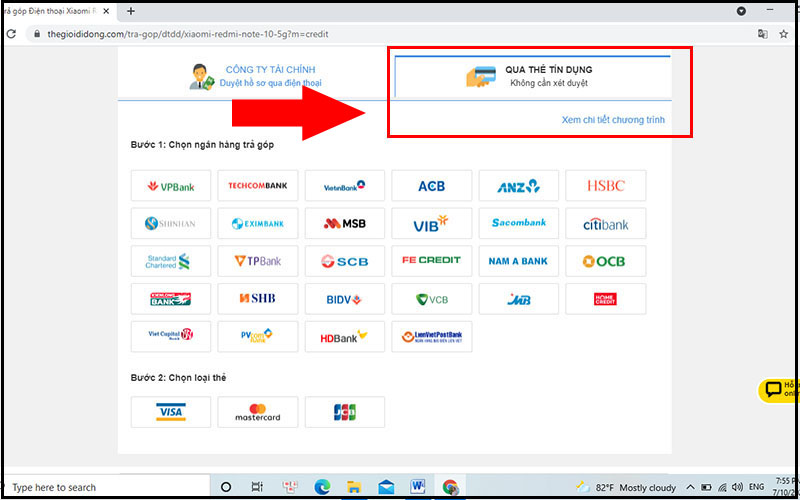Select the Visa card type
Image resolution: width=800 pixels, height=500 pixels.
pyautogui.click(x=171, y=412)
